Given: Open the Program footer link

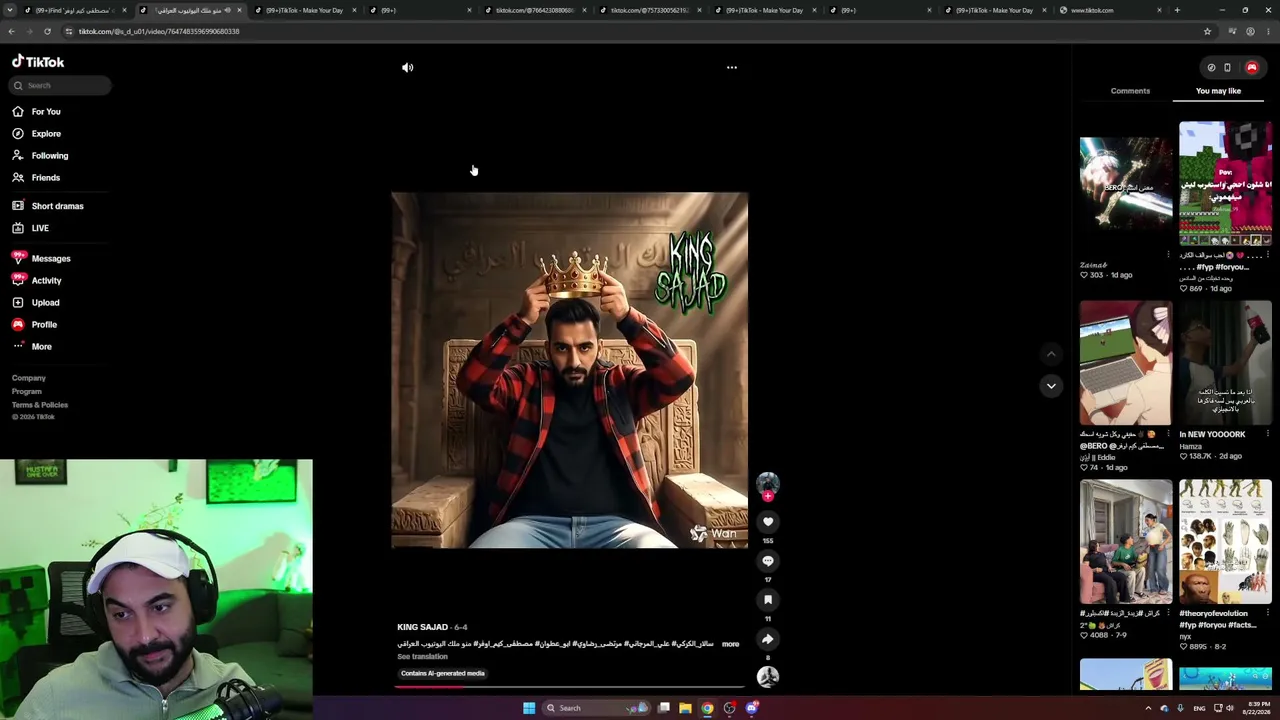Looking at the screenshot, I should click(27, 391).
